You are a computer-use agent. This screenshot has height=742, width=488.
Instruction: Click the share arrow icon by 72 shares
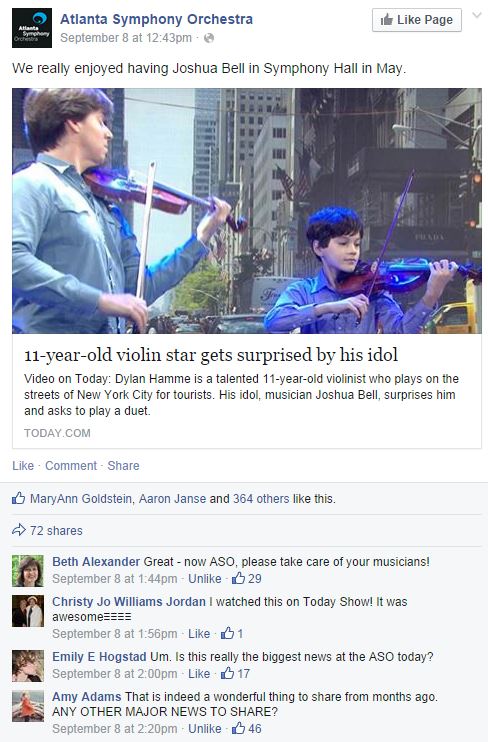click(18, 530)
